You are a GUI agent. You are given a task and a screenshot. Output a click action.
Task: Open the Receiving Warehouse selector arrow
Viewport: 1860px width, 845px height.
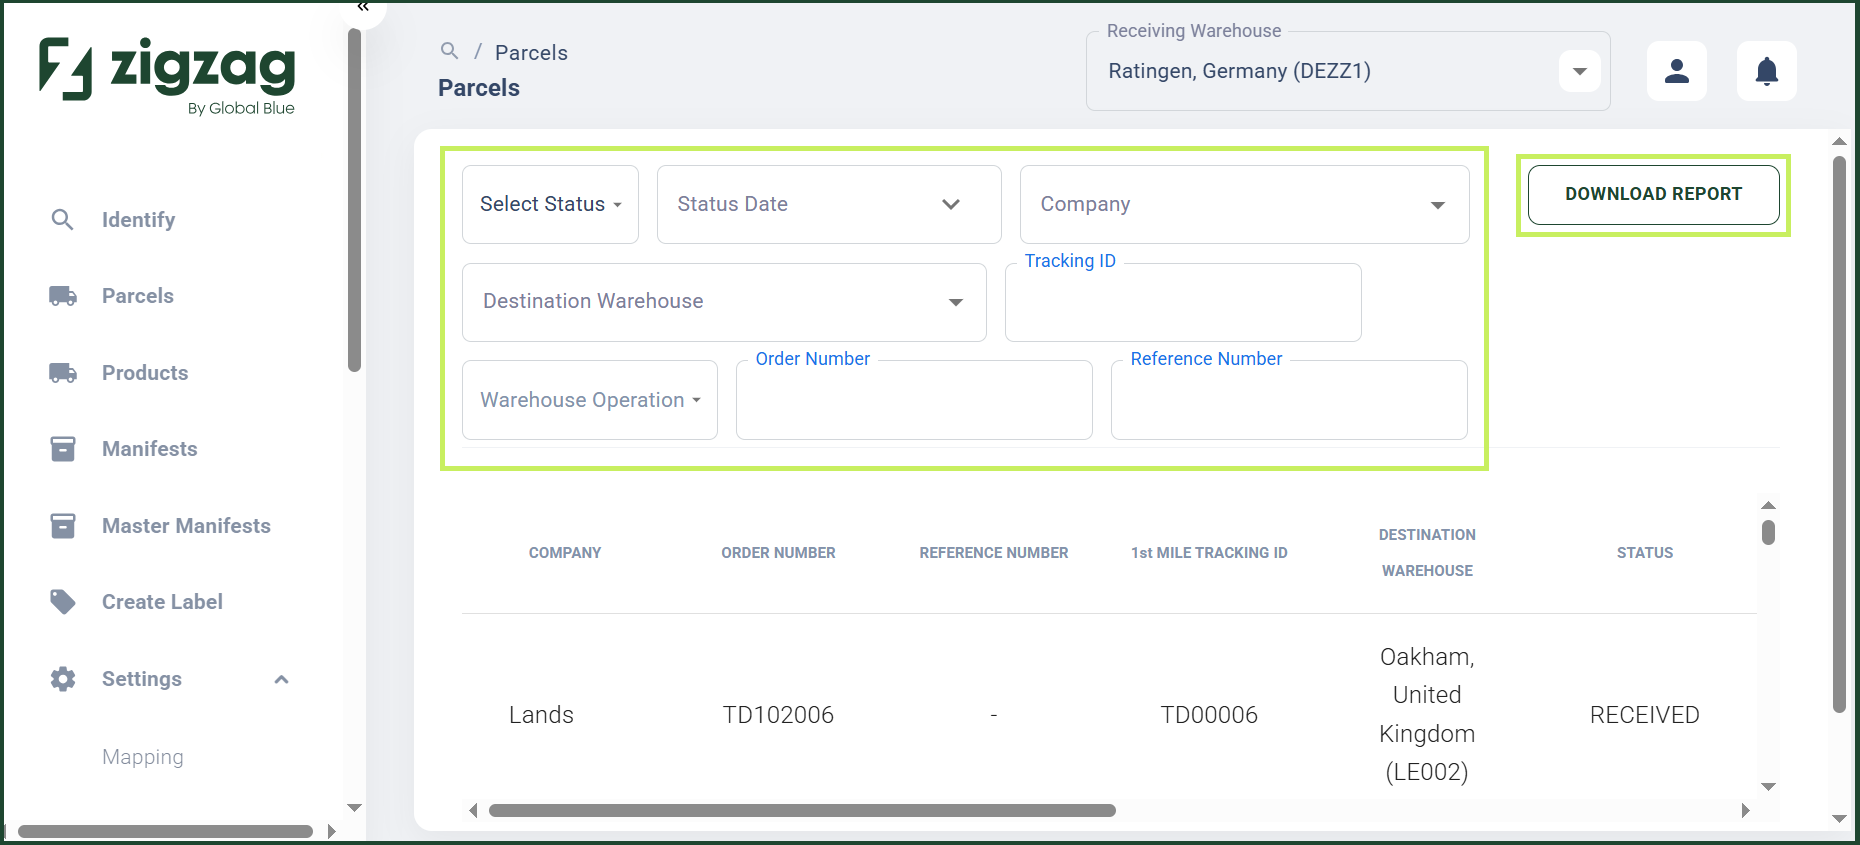1580,71
